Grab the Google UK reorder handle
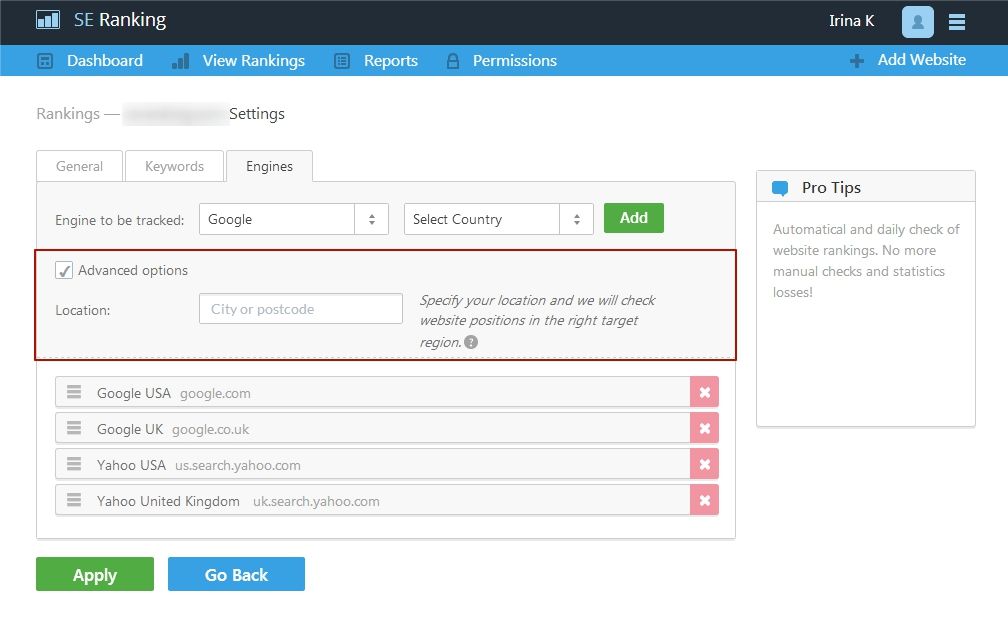Screen dimensions: 1008x628 click(x=74, y=428)
